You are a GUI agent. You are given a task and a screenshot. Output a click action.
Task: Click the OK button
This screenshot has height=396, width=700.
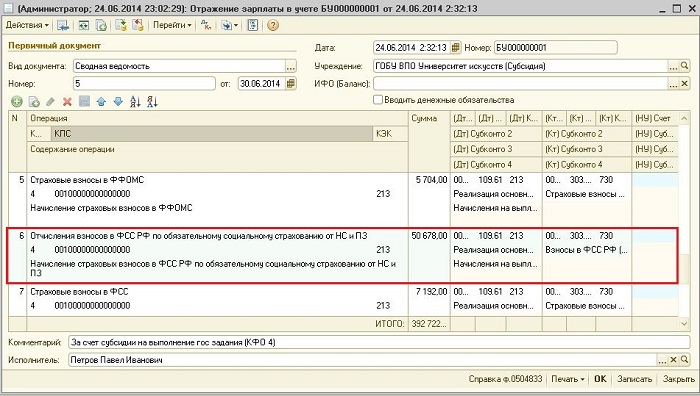click(x=600, y=379)
